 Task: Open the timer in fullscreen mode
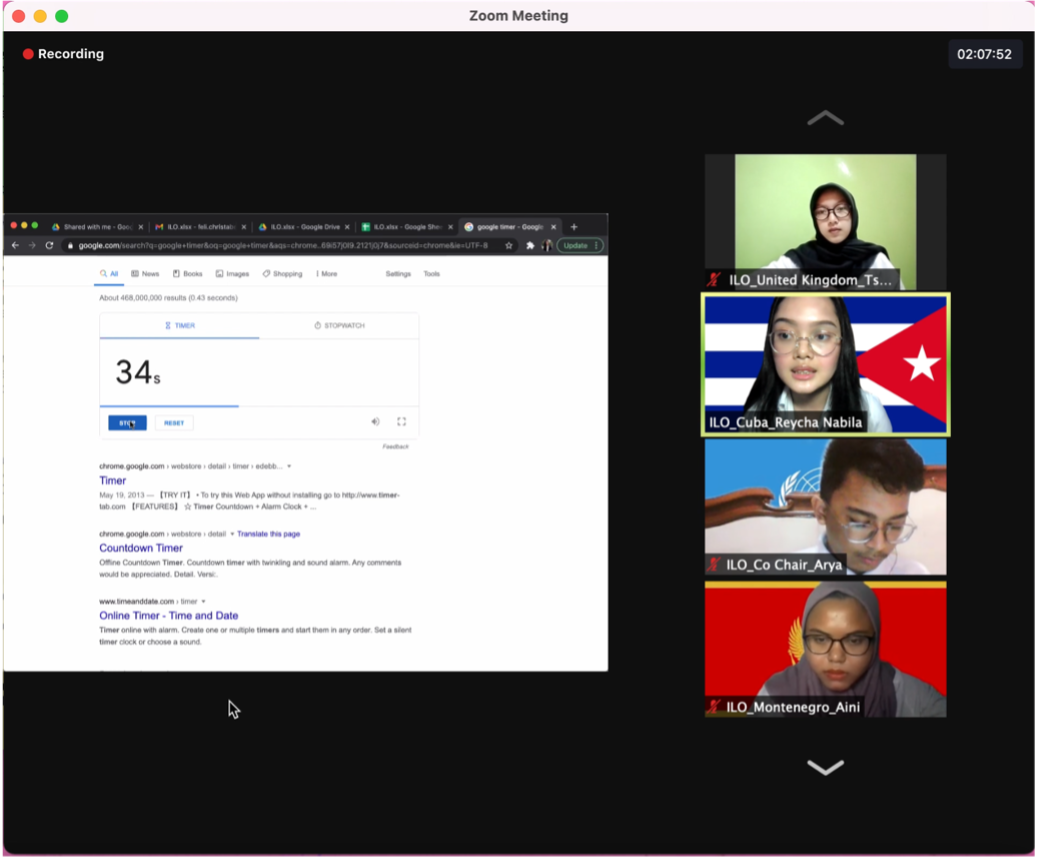pos(401,422)
